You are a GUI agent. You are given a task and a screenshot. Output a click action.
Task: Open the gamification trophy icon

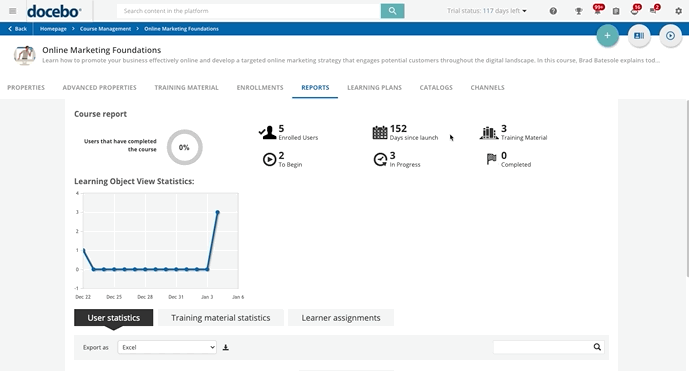(579, 11)
